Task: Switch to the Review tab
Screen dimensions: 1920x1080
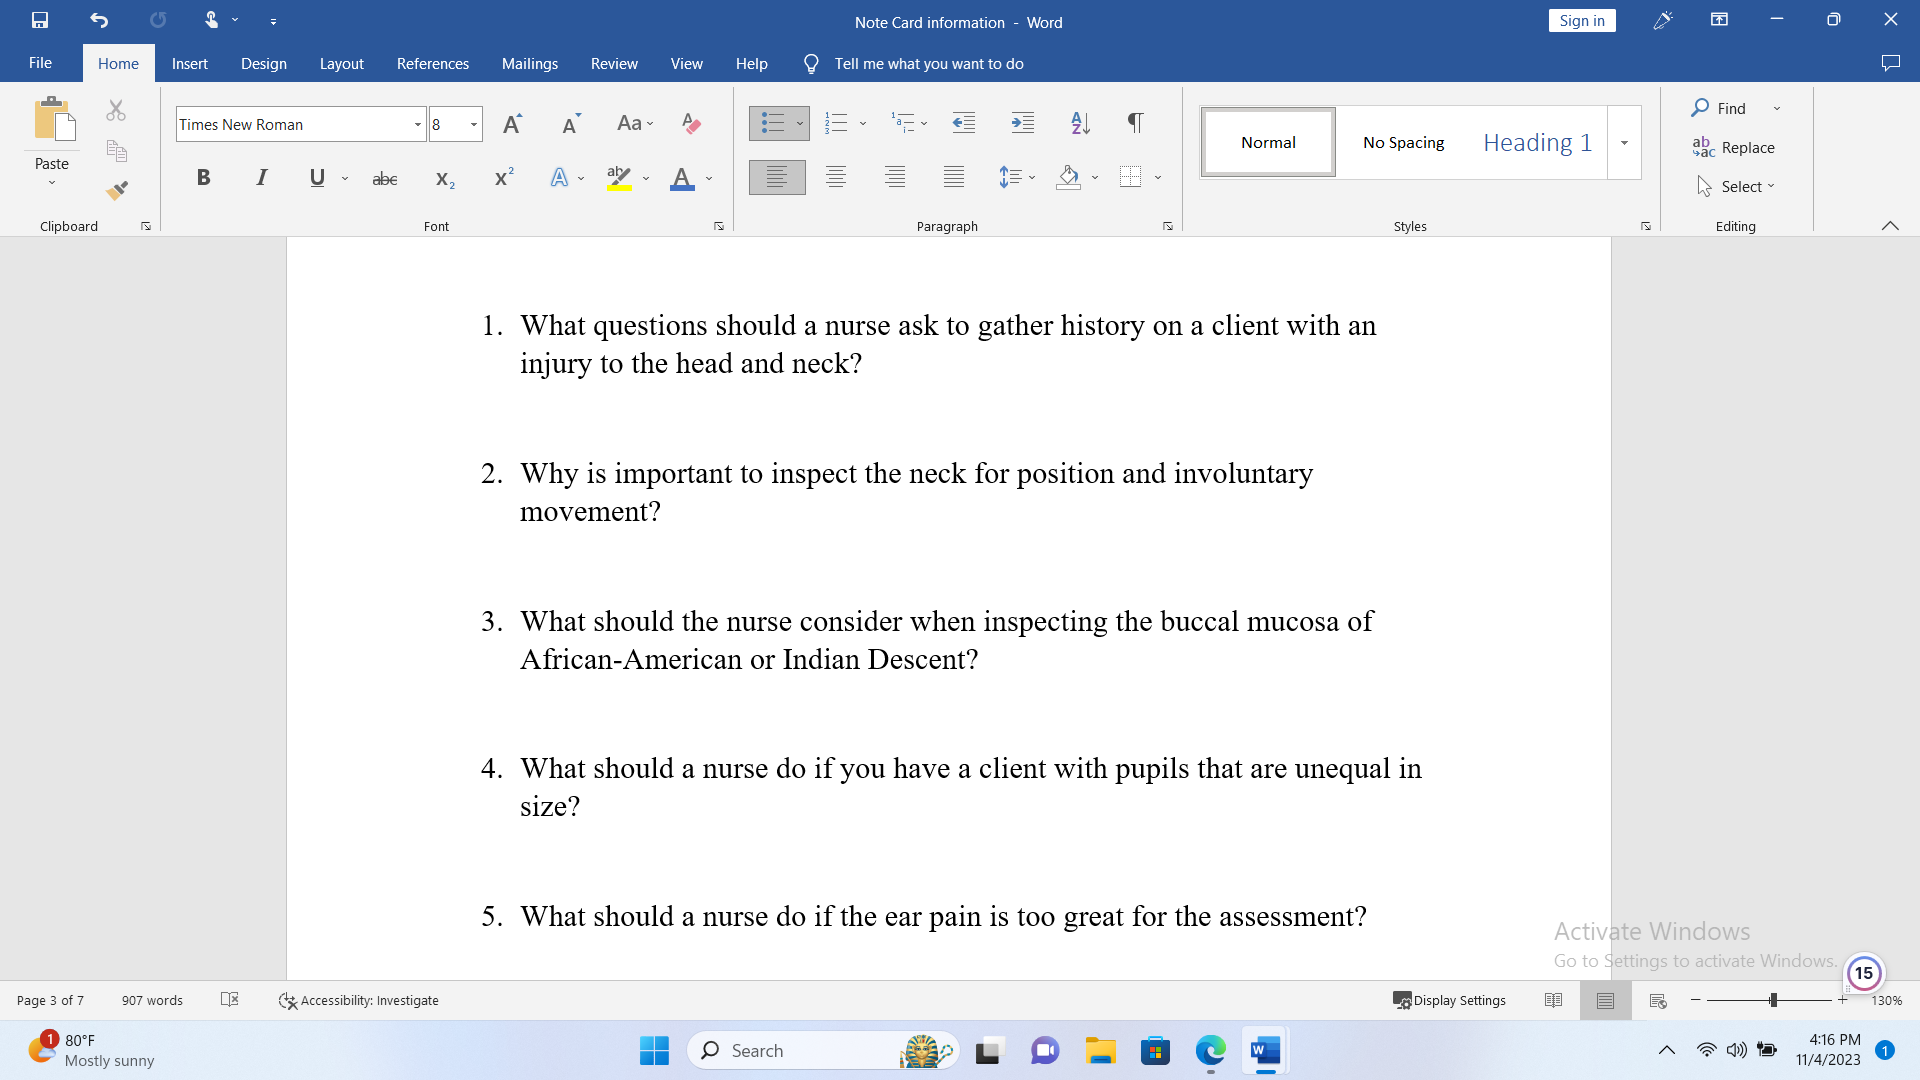Action: [614, 63]
